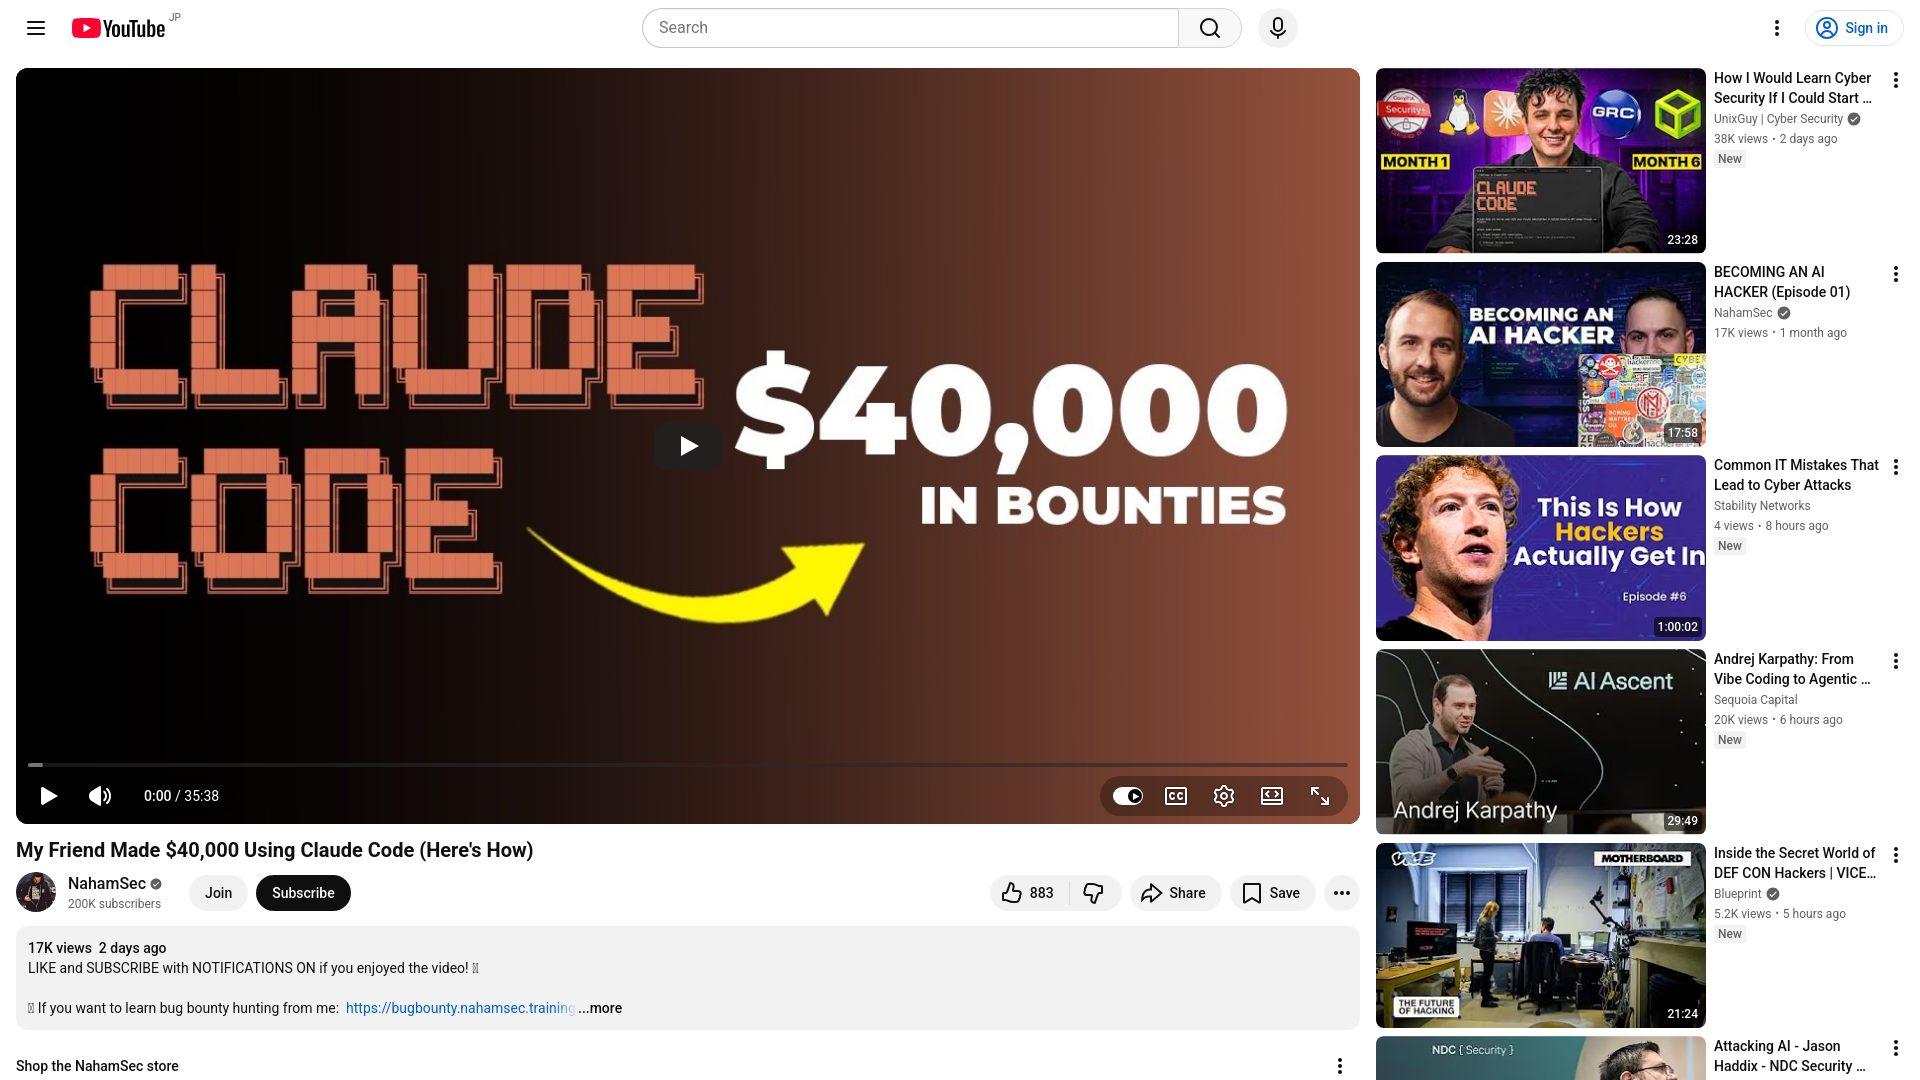Open the bugbounty.nahamsec.training link
This screenshot has width=1920, height=1080.
pos(460,1008)
